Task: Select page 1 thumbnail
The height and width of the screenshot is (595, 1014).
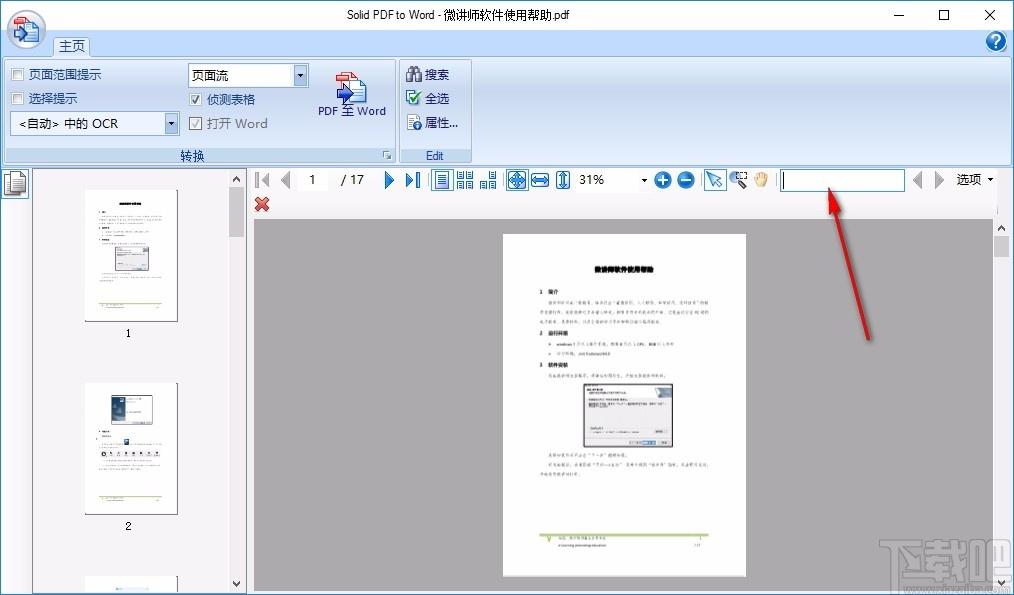Action: tap(131, 255)
